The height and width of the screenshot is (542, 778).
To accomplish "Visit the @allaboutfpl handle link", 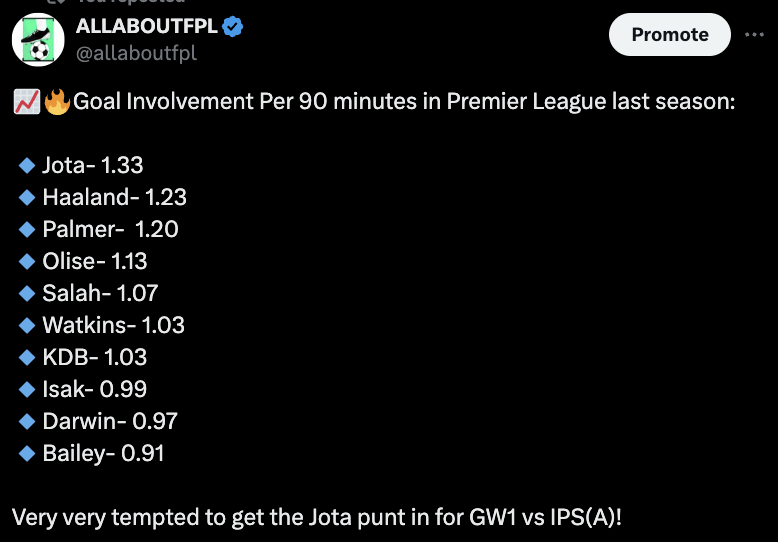I will point(136,53).
